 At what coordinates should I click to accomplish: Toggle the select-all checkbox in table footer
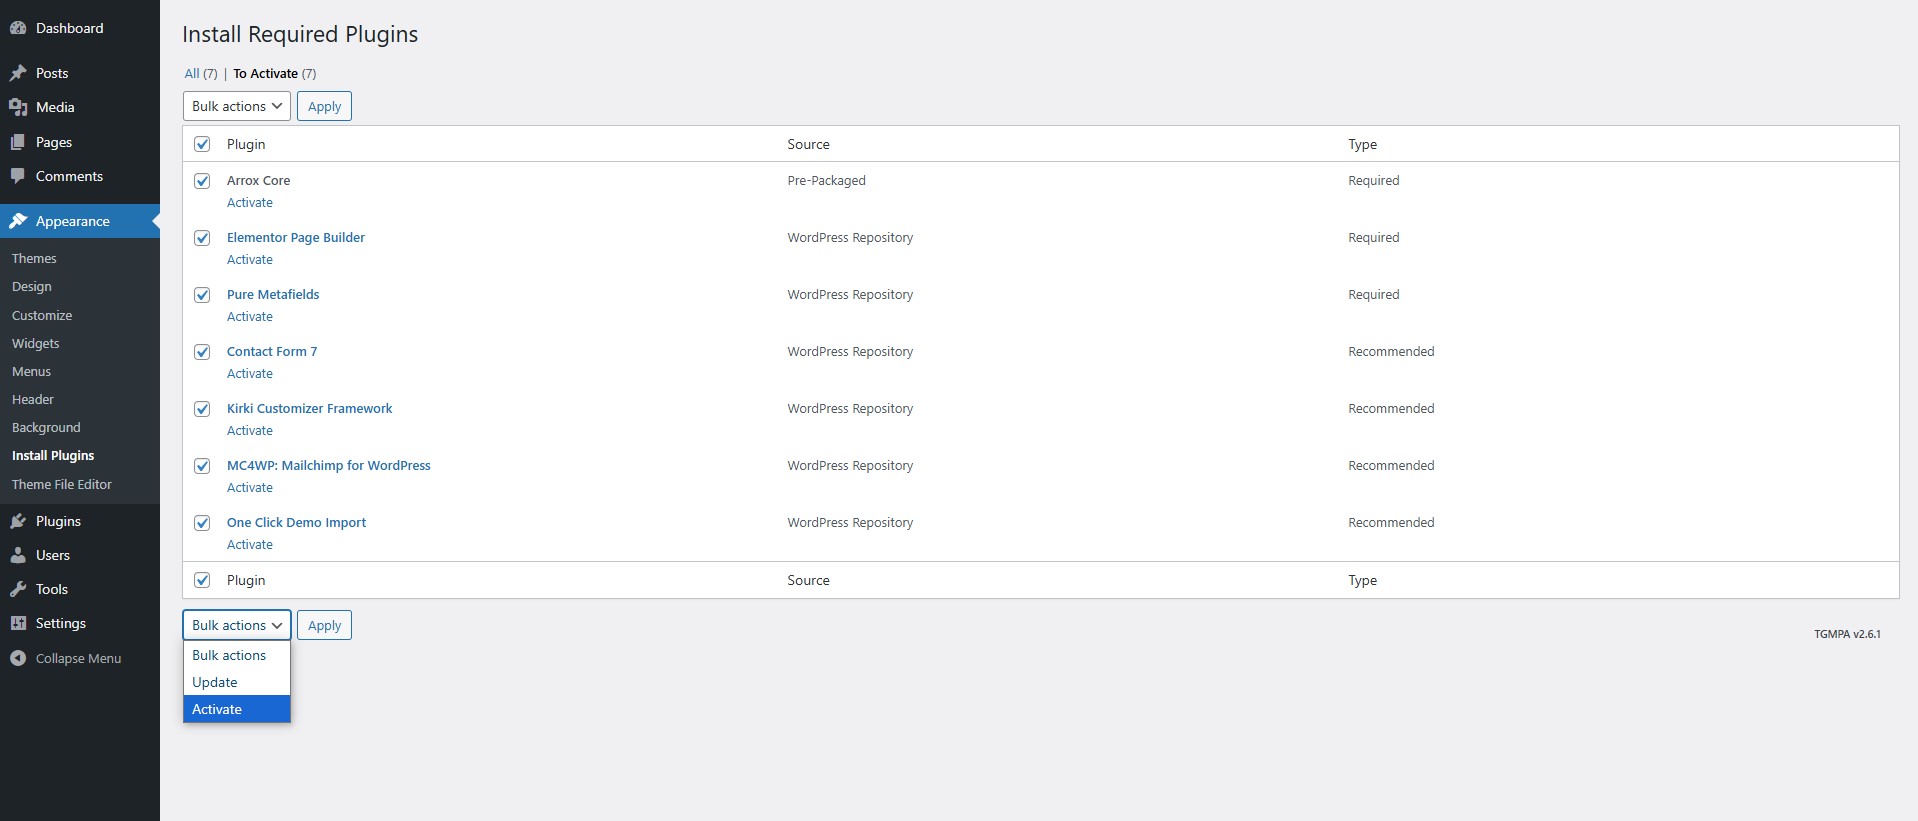pyautogui.click(x=202, y=580)
